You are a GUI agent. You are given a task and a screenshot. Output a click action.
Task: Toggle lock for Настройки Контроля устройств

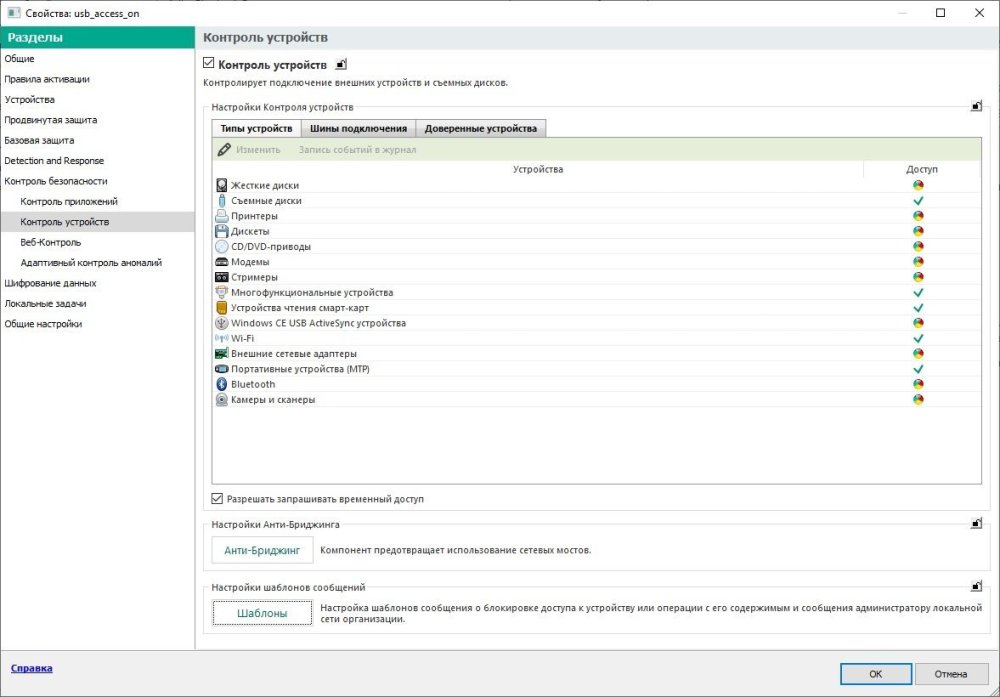tap(976, 106)
